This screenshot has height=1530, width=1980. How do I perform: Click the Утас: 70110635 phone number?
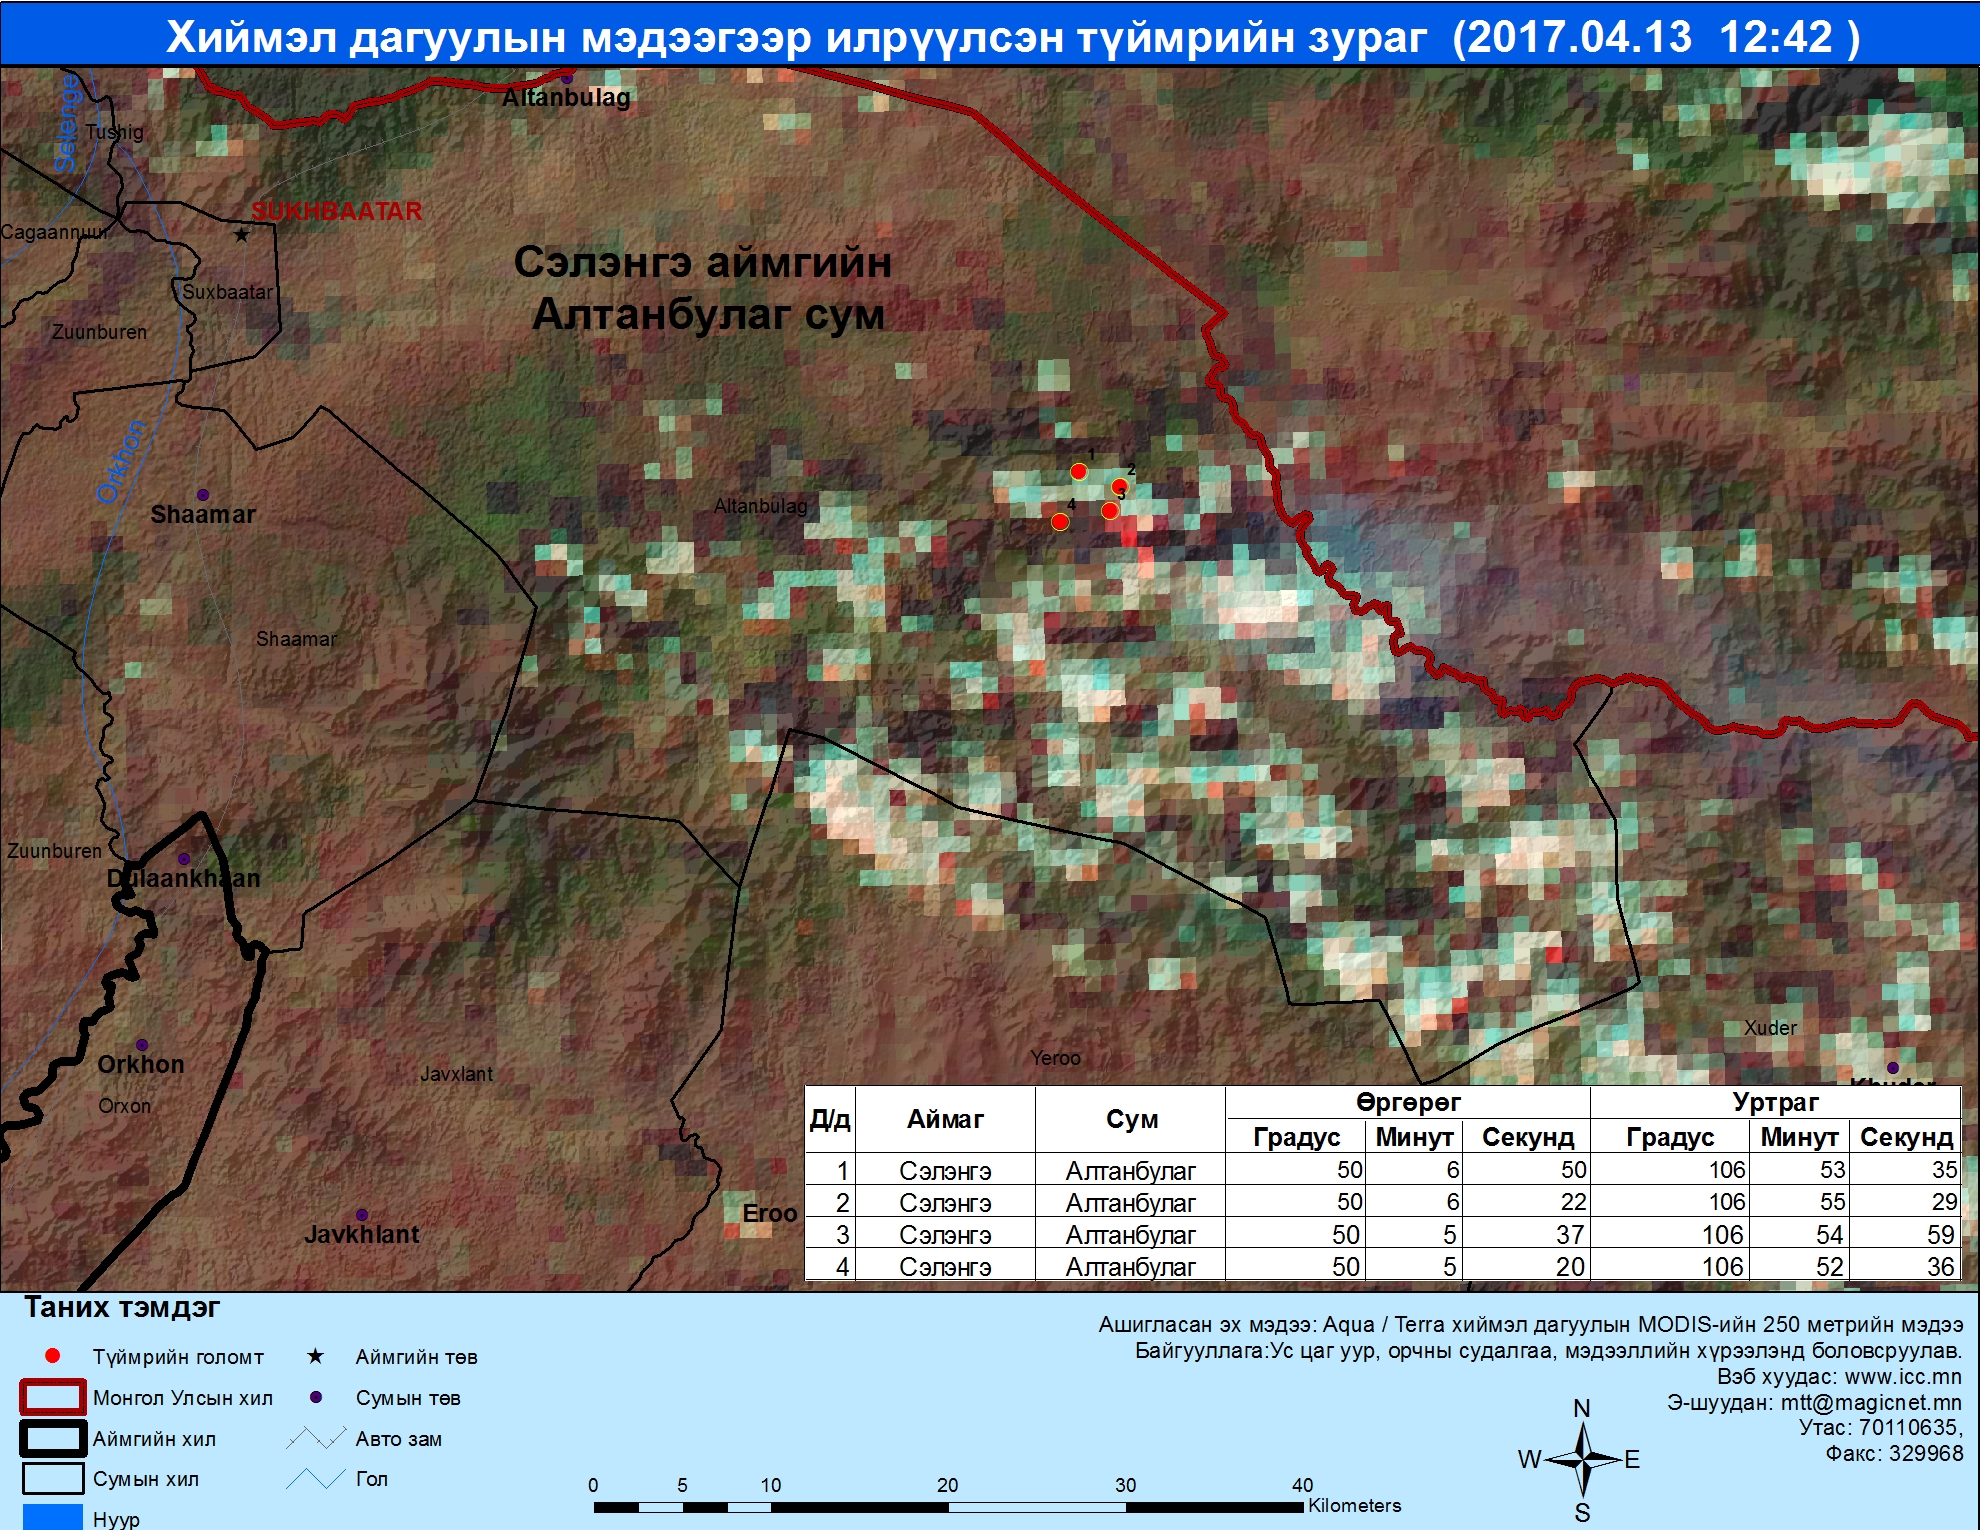[1881, 1428]
